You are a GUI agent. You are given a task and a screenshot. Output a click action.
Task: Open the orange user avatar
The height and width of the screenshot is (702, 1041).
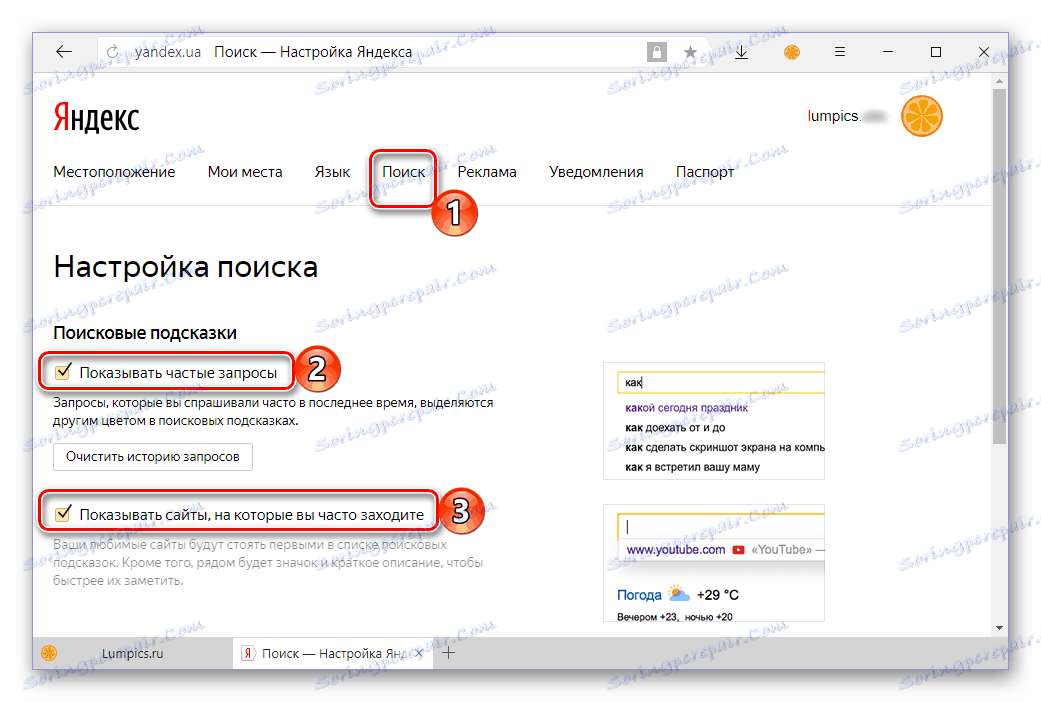coord(921,116)
